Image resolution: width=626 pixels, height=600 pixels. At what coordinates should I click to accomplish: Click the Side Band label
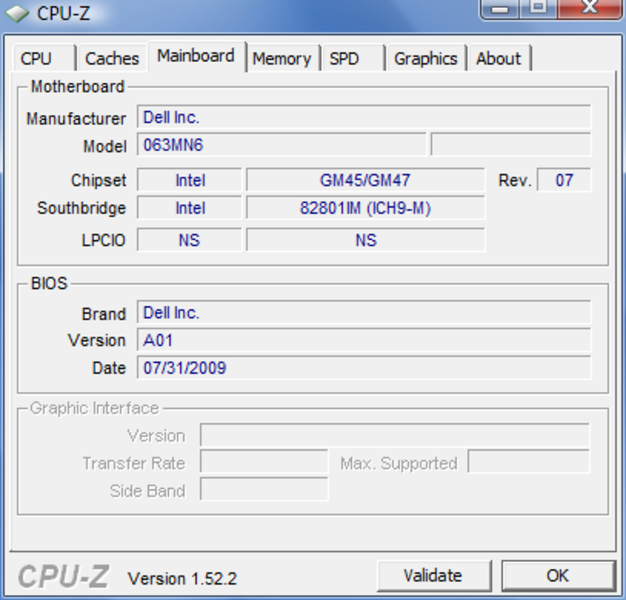click(147, 491)
